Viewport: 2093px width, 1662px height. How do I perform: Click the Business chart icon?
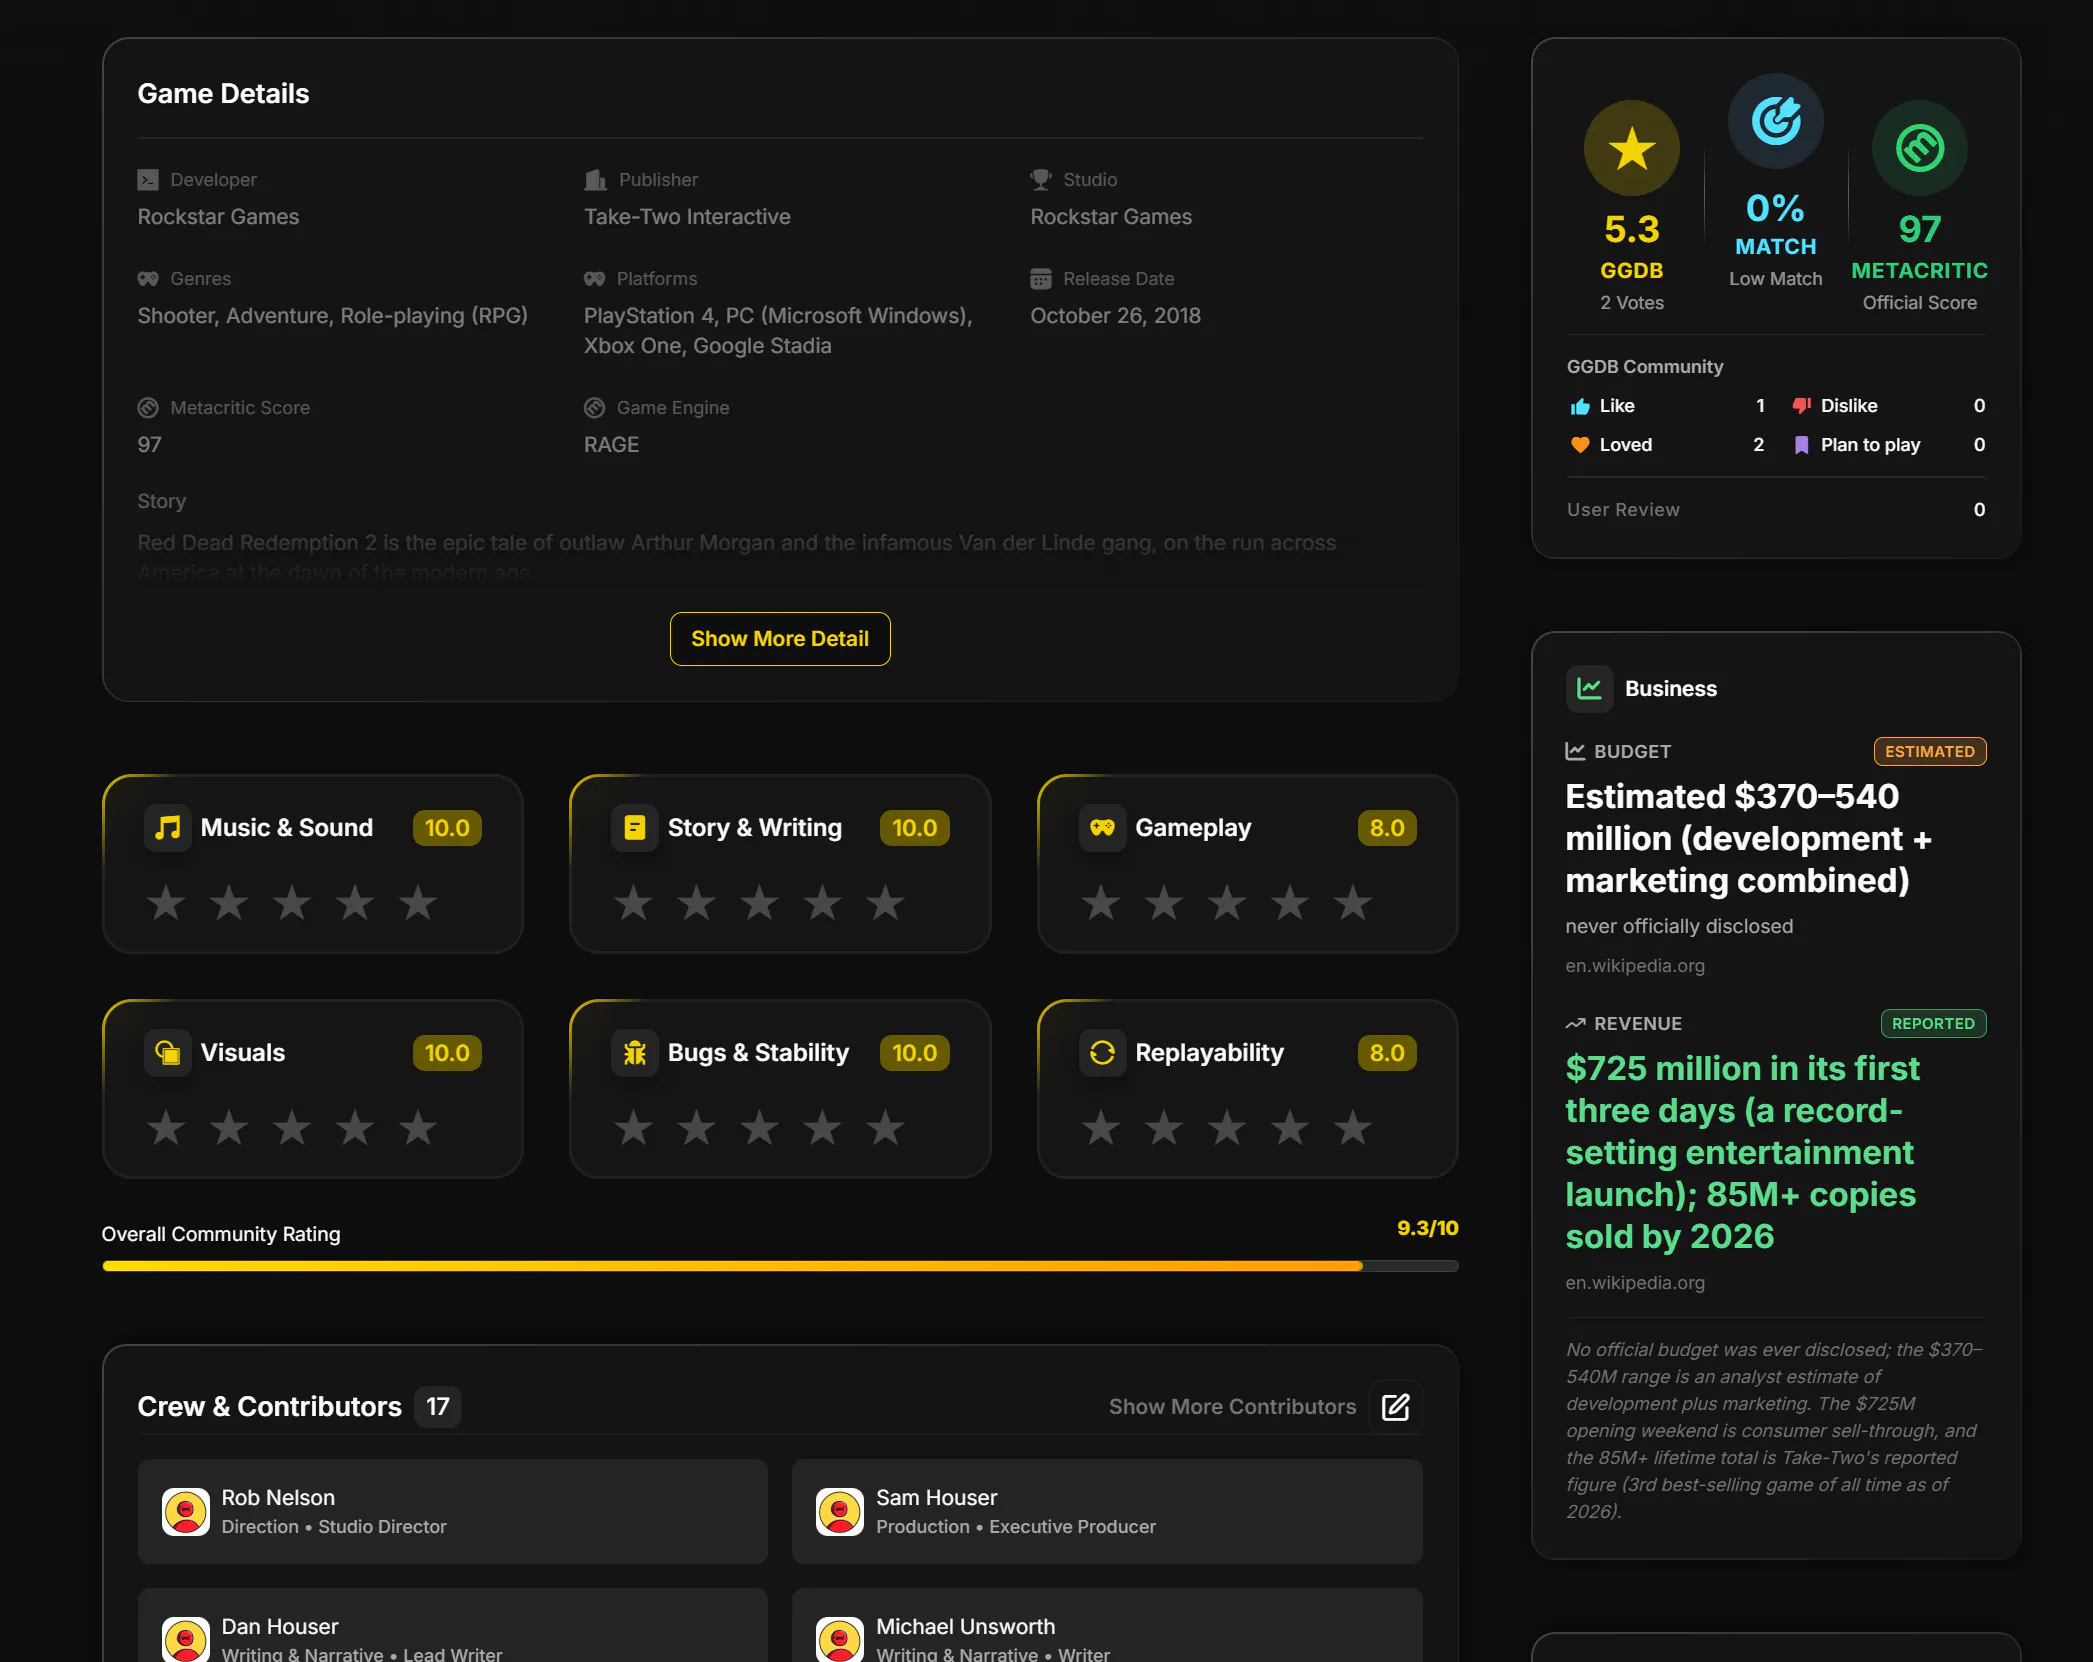coord(1589,689)
